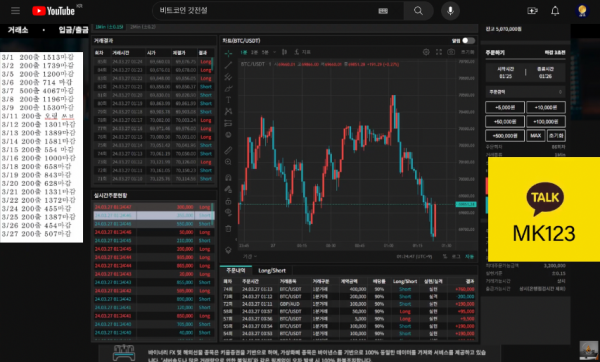Take chart snapshot with camera icon
The image size is (600, 362).
[451, 52]
